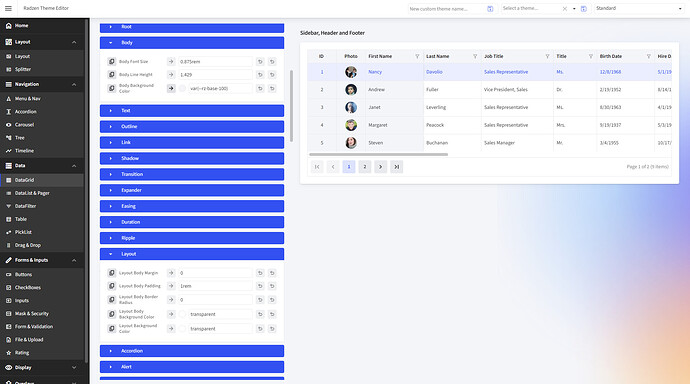The image size is (690, 384).
Task: Go to page 2 in the pager
Action: coord(365,167)
